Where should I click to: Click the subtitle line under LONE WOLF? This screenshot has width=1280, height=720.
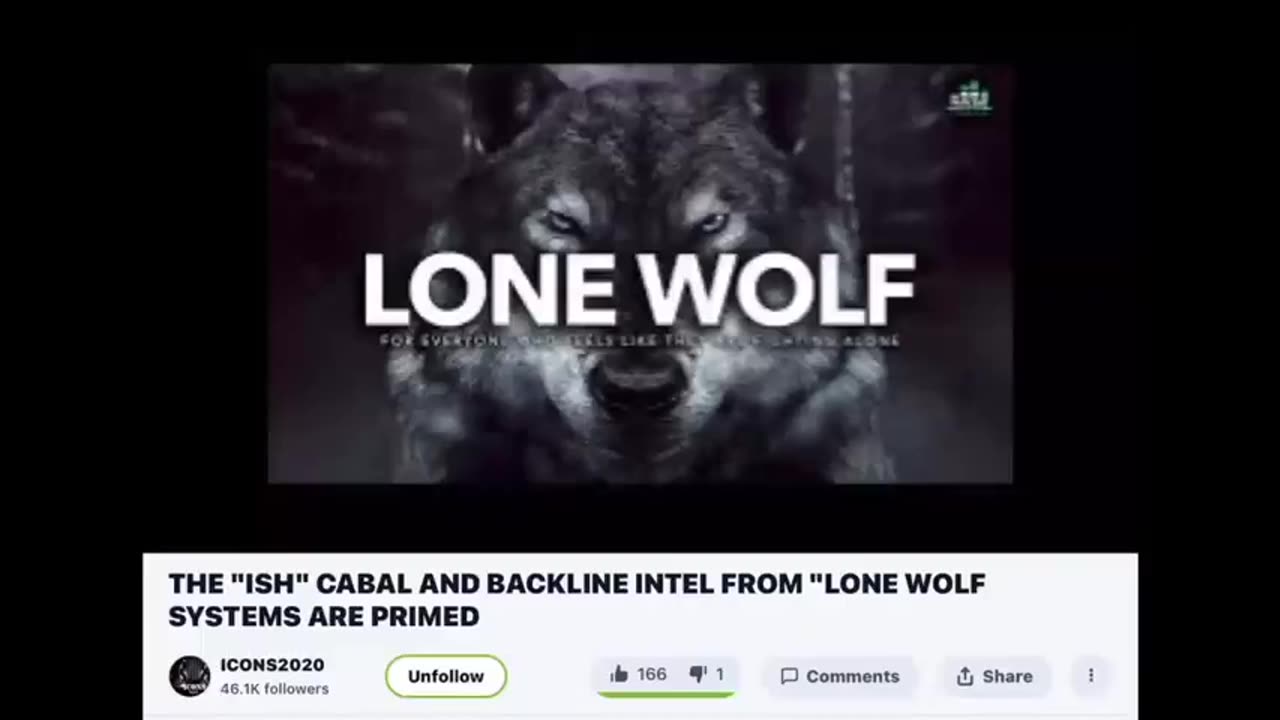point(640,340)
